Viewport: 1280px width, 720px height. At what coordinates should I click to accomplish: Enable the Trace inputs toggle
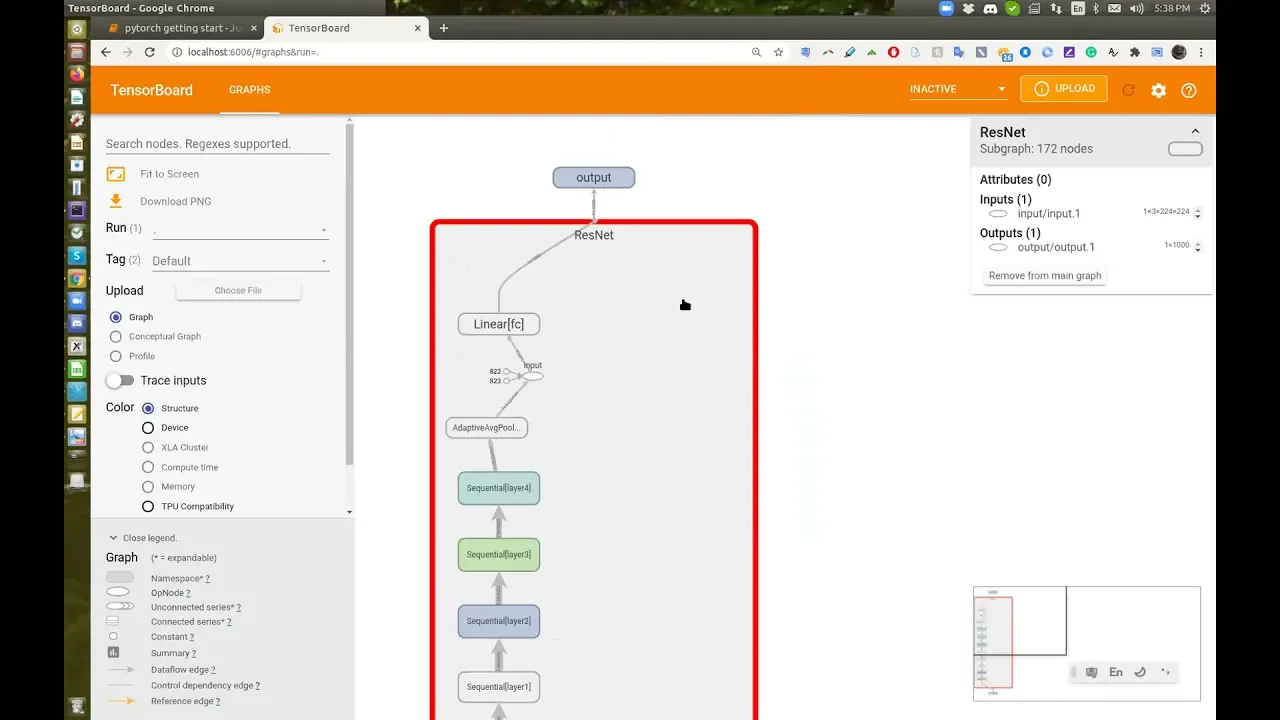coord(120,381)
